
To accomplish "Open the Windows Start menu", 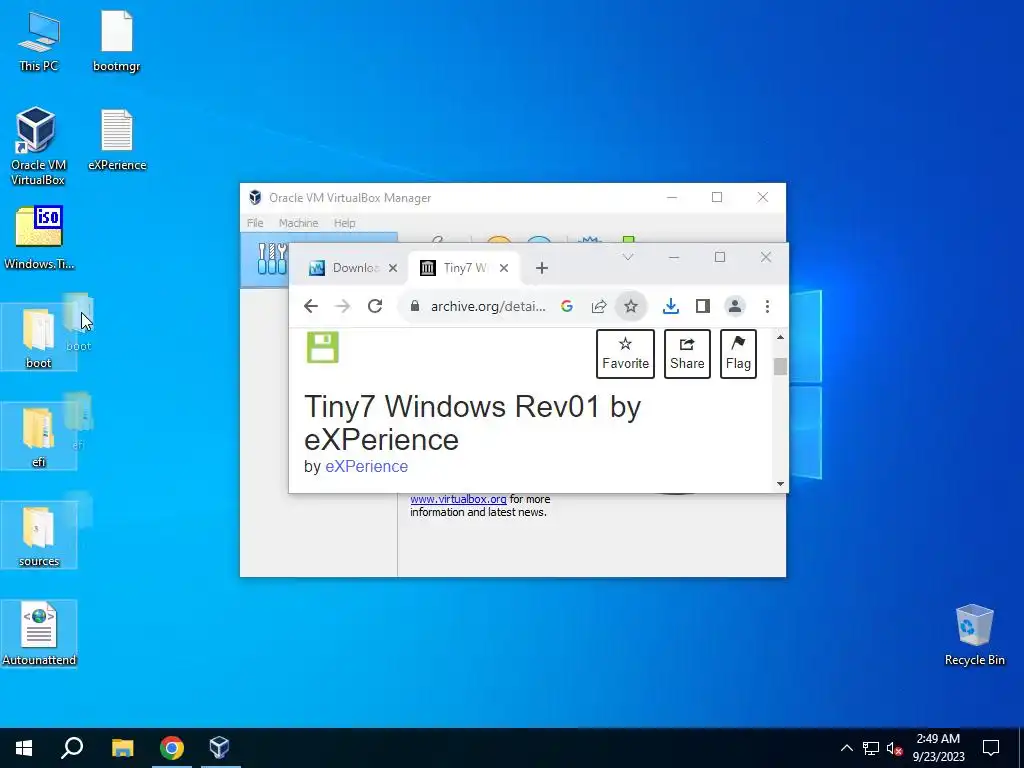I will (x=24, y=748).
